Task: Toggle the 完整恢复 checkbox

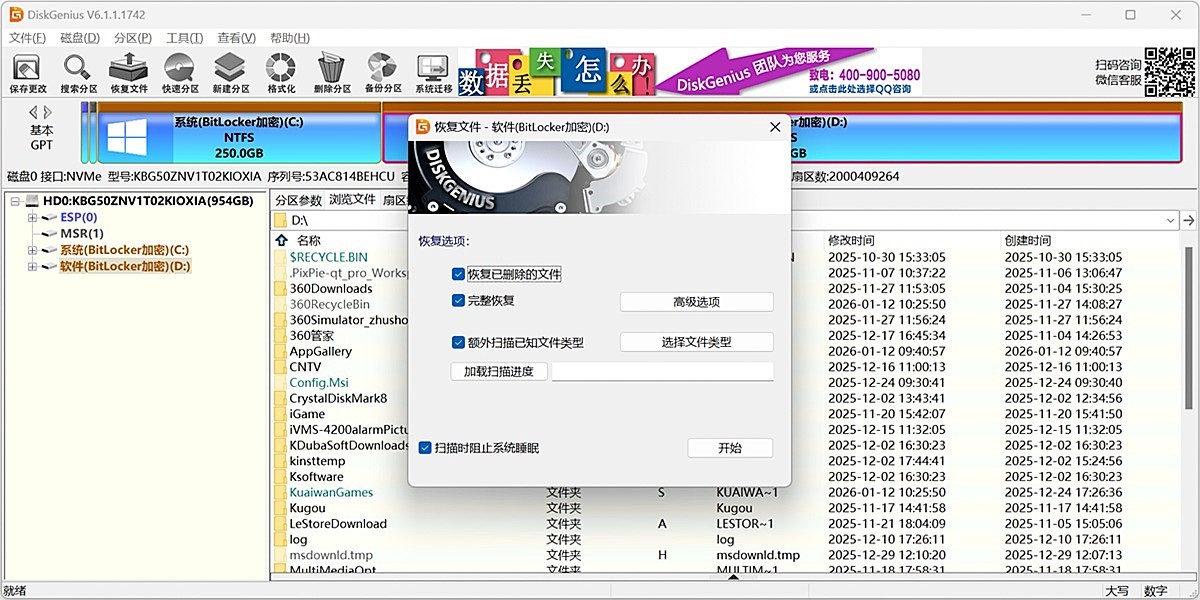Action: tap(456, 302)
